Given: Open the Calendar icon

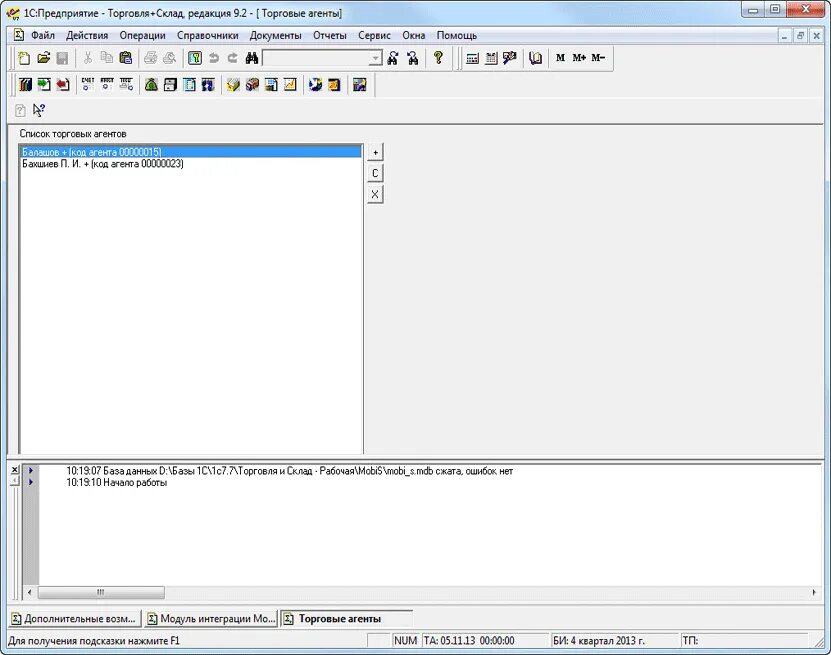Looking at the screenshot, I should 491,58.
